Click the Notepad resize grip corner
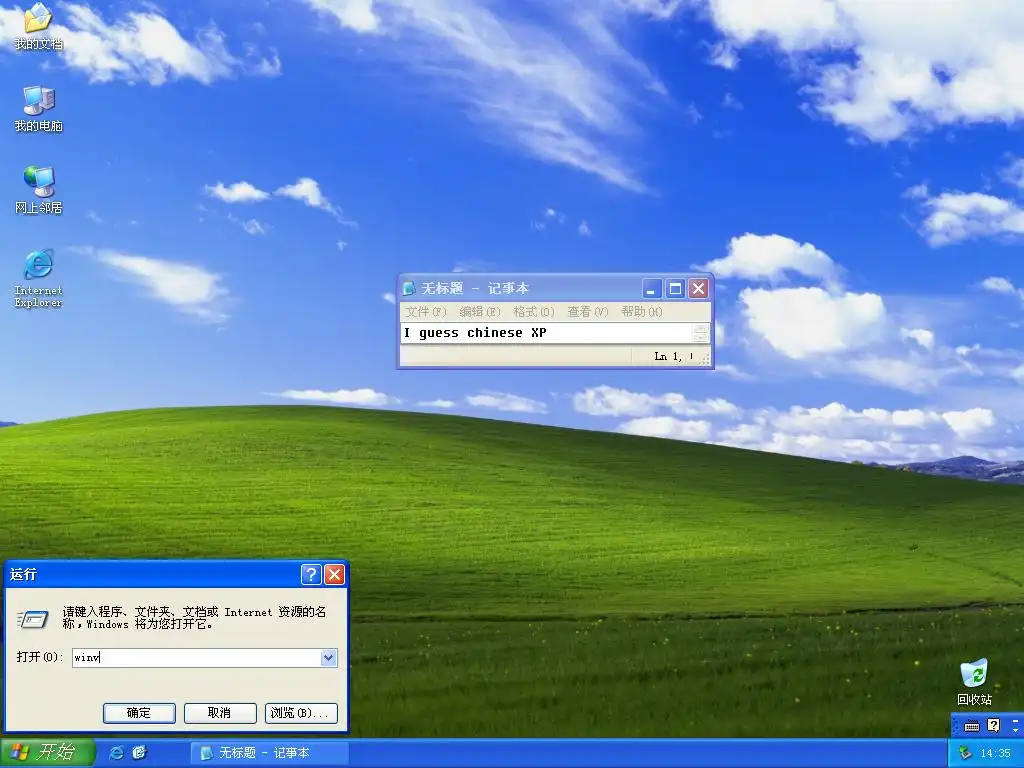This screenshot has height=768, width=1024. pyautogui.click(x=705, y=359)
